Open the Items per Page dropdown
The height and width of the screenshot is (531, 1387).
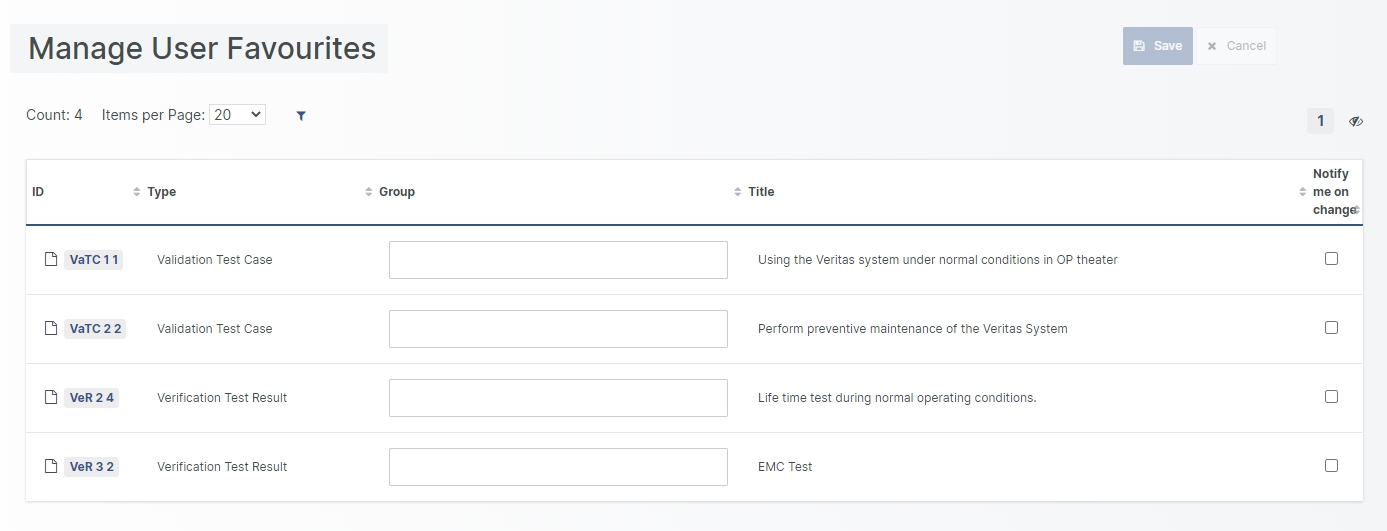click(x=237, y=115)
